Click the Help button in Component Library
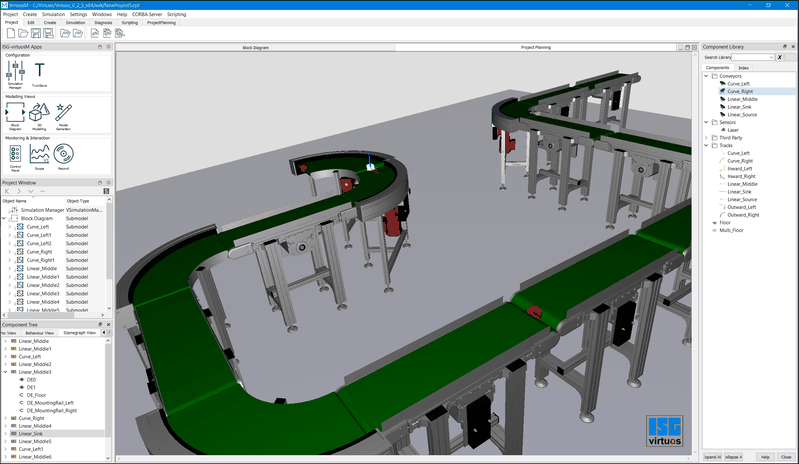This screenshot has width=799, height=464. (764, 456)
